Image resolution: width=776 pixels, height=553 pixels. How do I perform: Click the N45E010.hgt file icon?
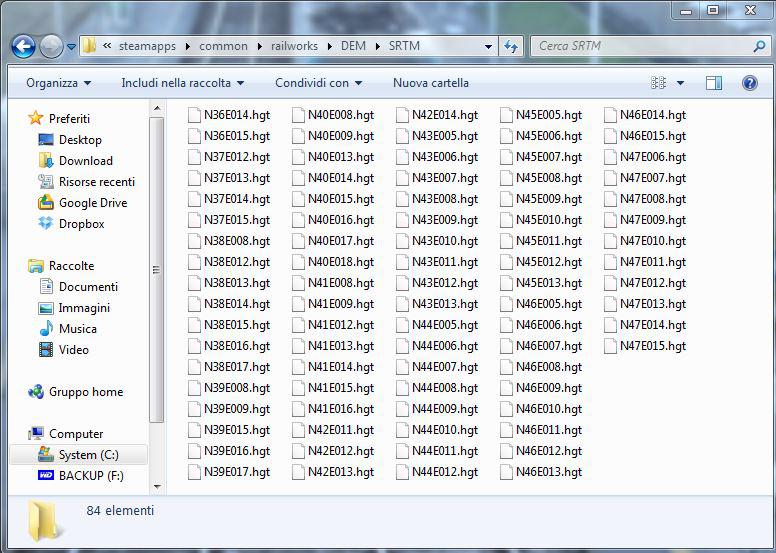(506, 220)
